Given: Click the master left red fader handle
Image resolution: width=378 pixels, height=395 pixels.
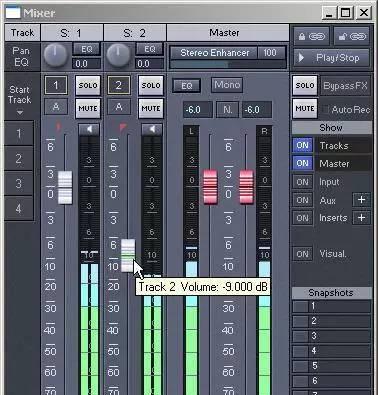Looking at the screenshot, I should coord(210,186).
